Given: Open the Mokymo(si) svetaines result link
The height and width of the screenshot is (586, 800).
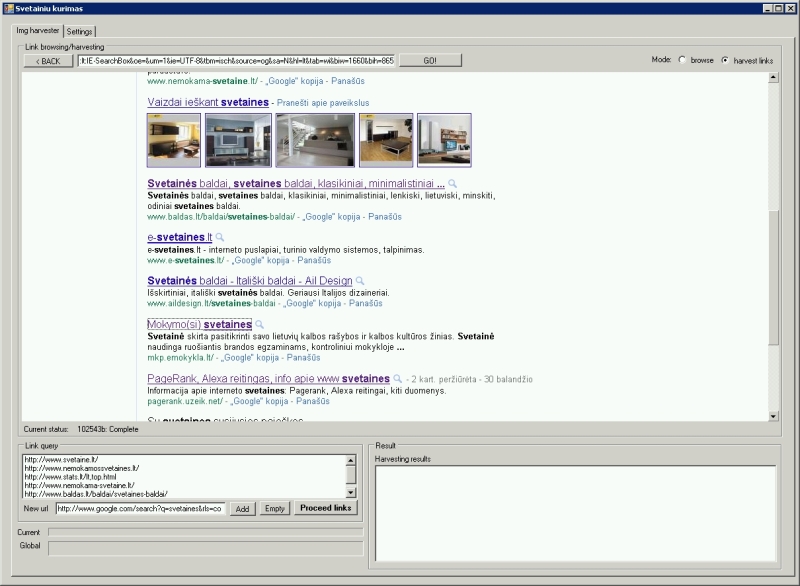Looking at the screenshot, I should tap(199, 324).
